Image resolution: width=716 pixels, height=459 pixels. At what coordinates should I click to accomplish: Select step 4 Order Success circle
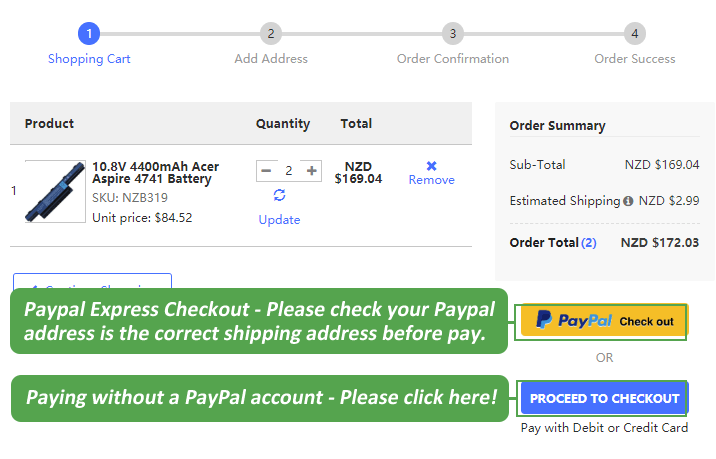pos(635,34)
